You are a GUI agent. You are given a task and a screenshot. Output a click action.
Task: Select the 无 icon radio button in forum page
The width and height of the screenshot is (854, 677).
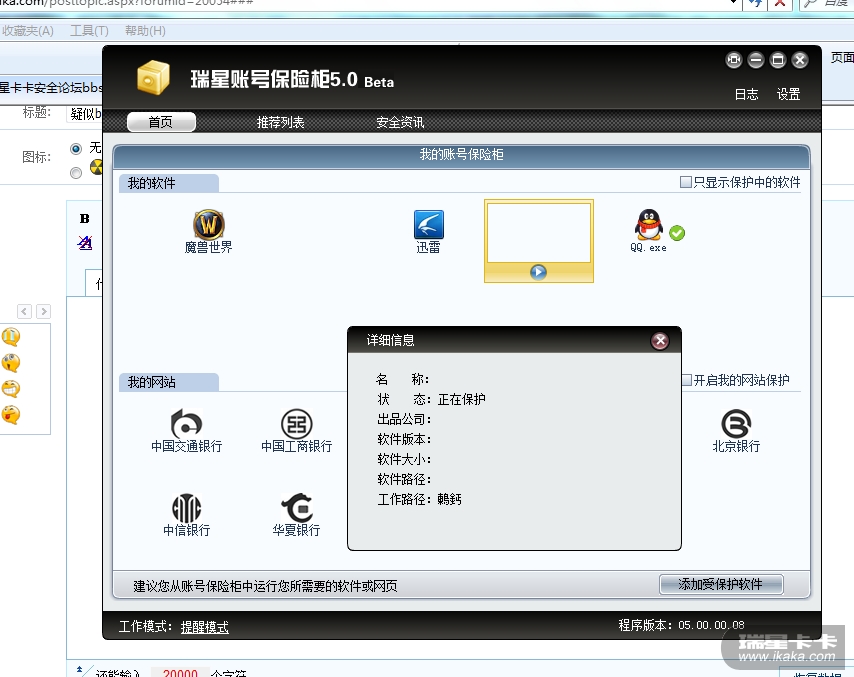tap(76, 148)
